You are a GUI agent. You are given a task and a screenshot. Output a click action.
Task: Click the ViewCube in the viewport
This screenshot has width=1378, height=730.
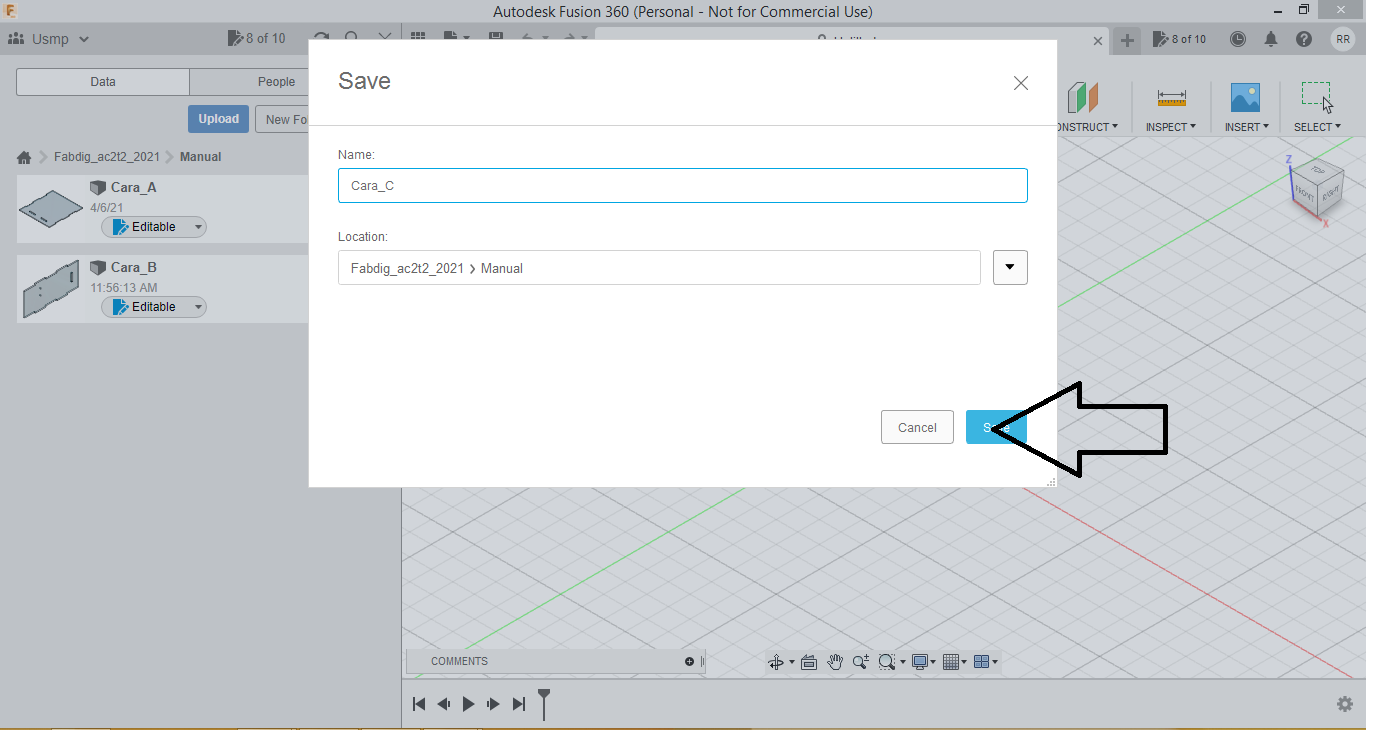pyautogui.click(x=1316, y=188)
